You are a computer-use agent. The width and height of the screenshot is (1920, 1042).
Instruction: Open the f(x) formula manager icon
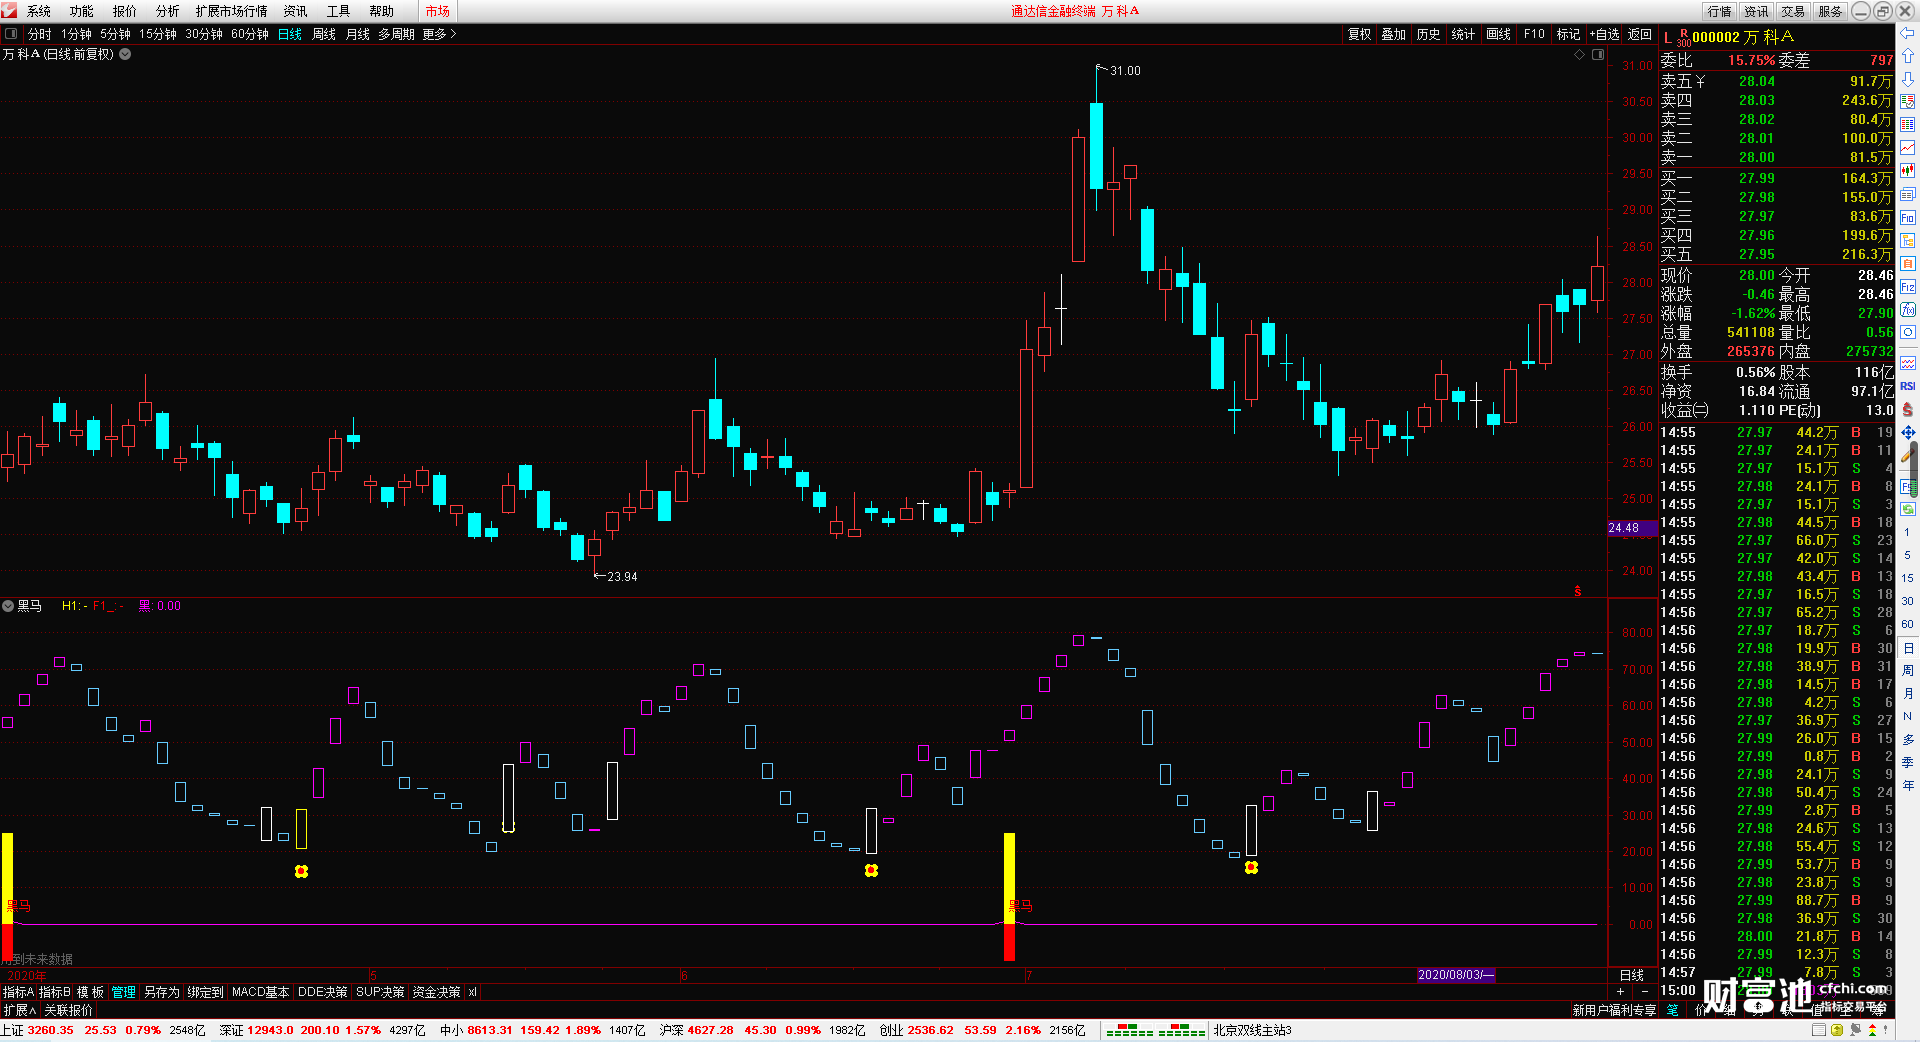[1908, 310]
